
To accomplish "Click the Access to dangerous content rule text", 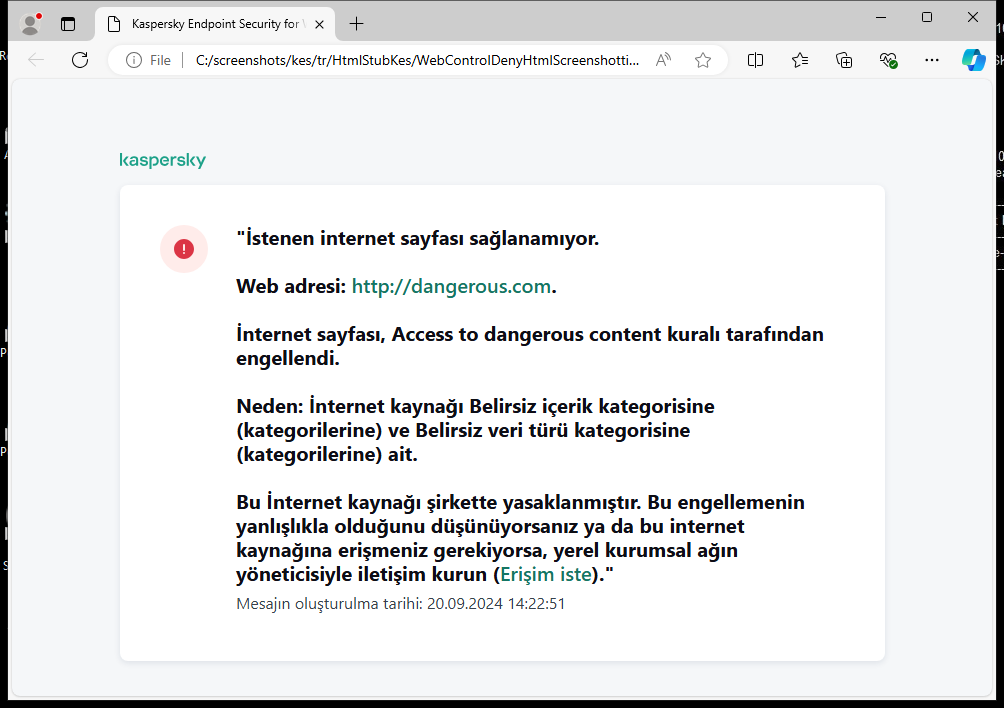I will [x=530, y=346].
